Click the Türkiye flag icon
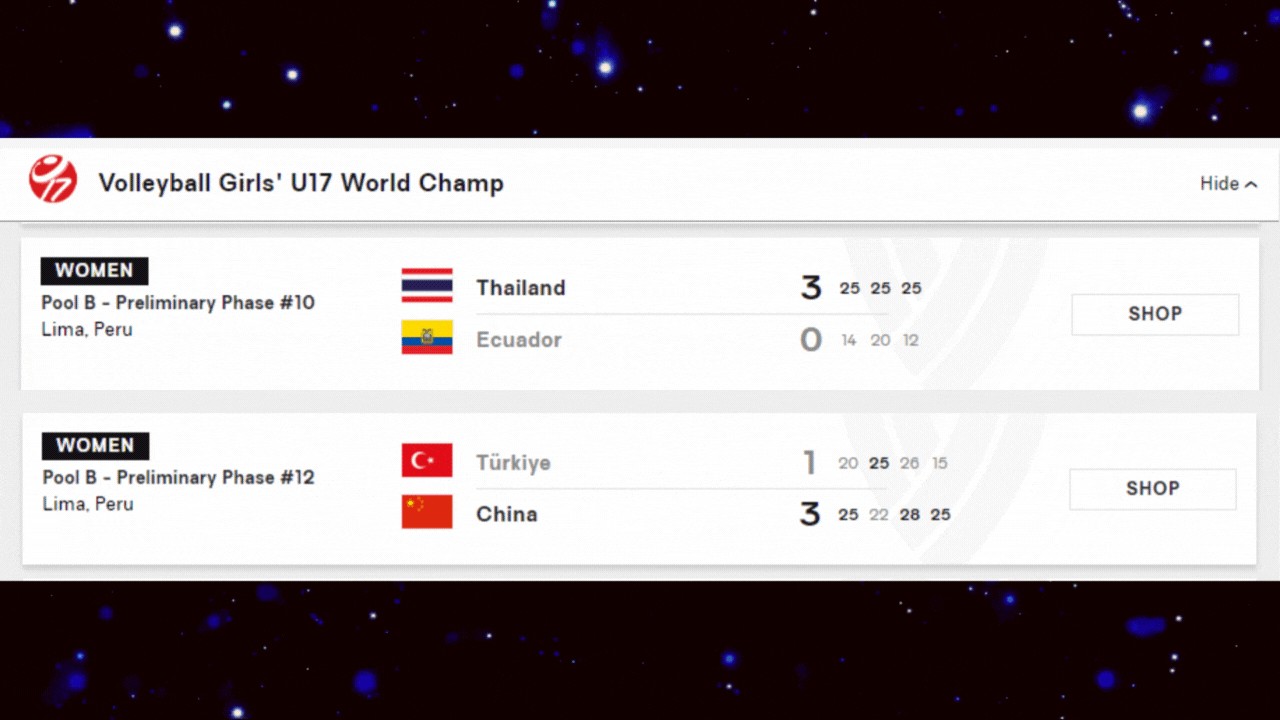Image resolution: width=1280 pixels, height=720 pixels. click(x=427, y=461)
